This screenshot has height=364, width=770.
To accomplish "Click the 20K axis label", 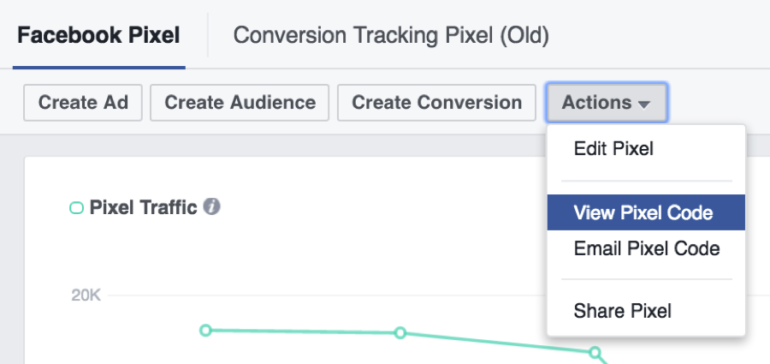I will click(x=86, y=295).
